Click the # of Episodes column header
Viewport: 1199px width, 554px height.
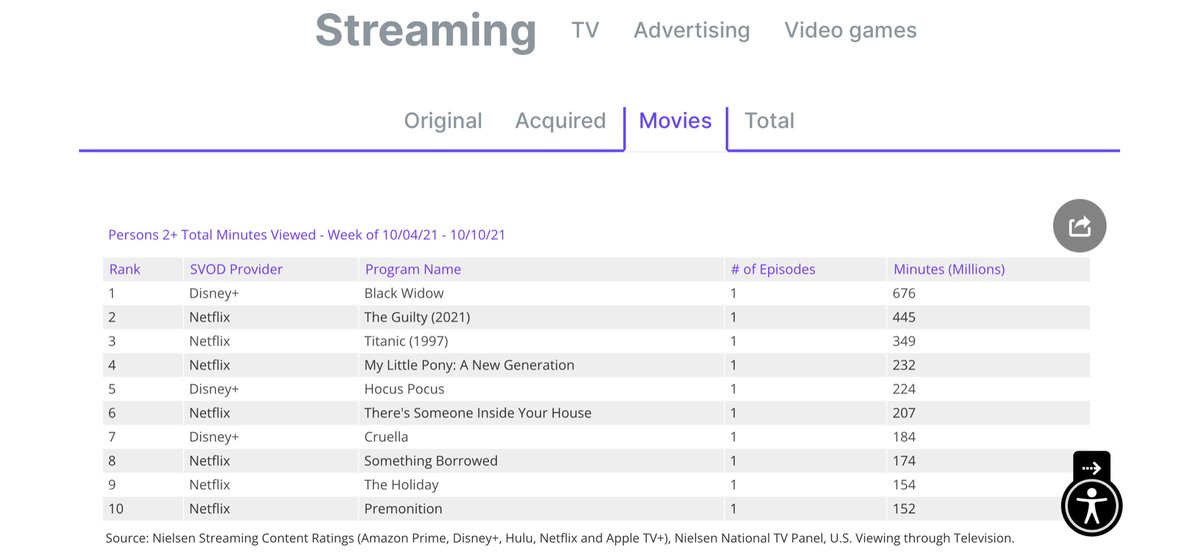click(773, 269)
